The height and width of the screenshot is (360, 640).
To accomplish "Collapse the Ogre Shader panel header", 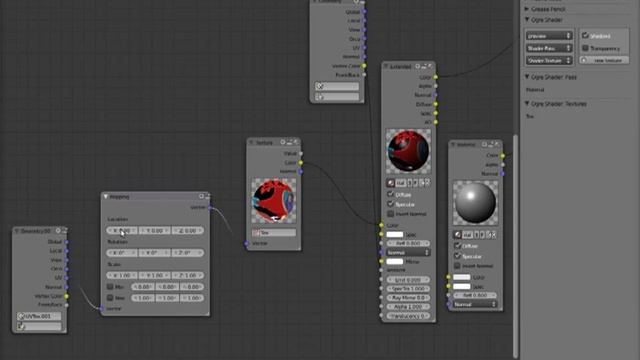I will pos(527,20).
